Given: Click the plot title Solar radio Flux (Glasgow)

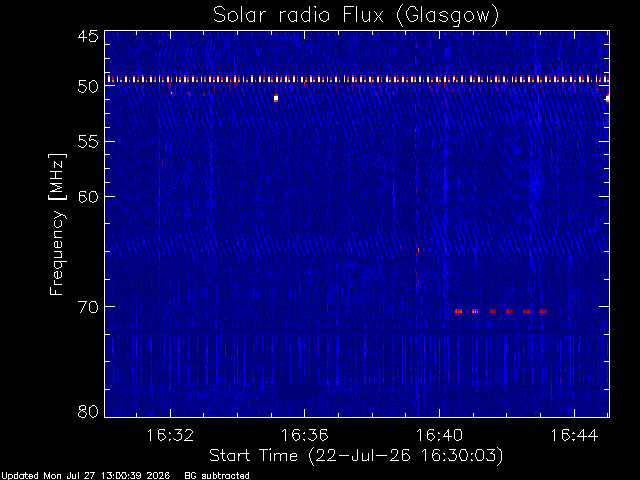Looking at the screenshot, I should [x=356, y=16].
